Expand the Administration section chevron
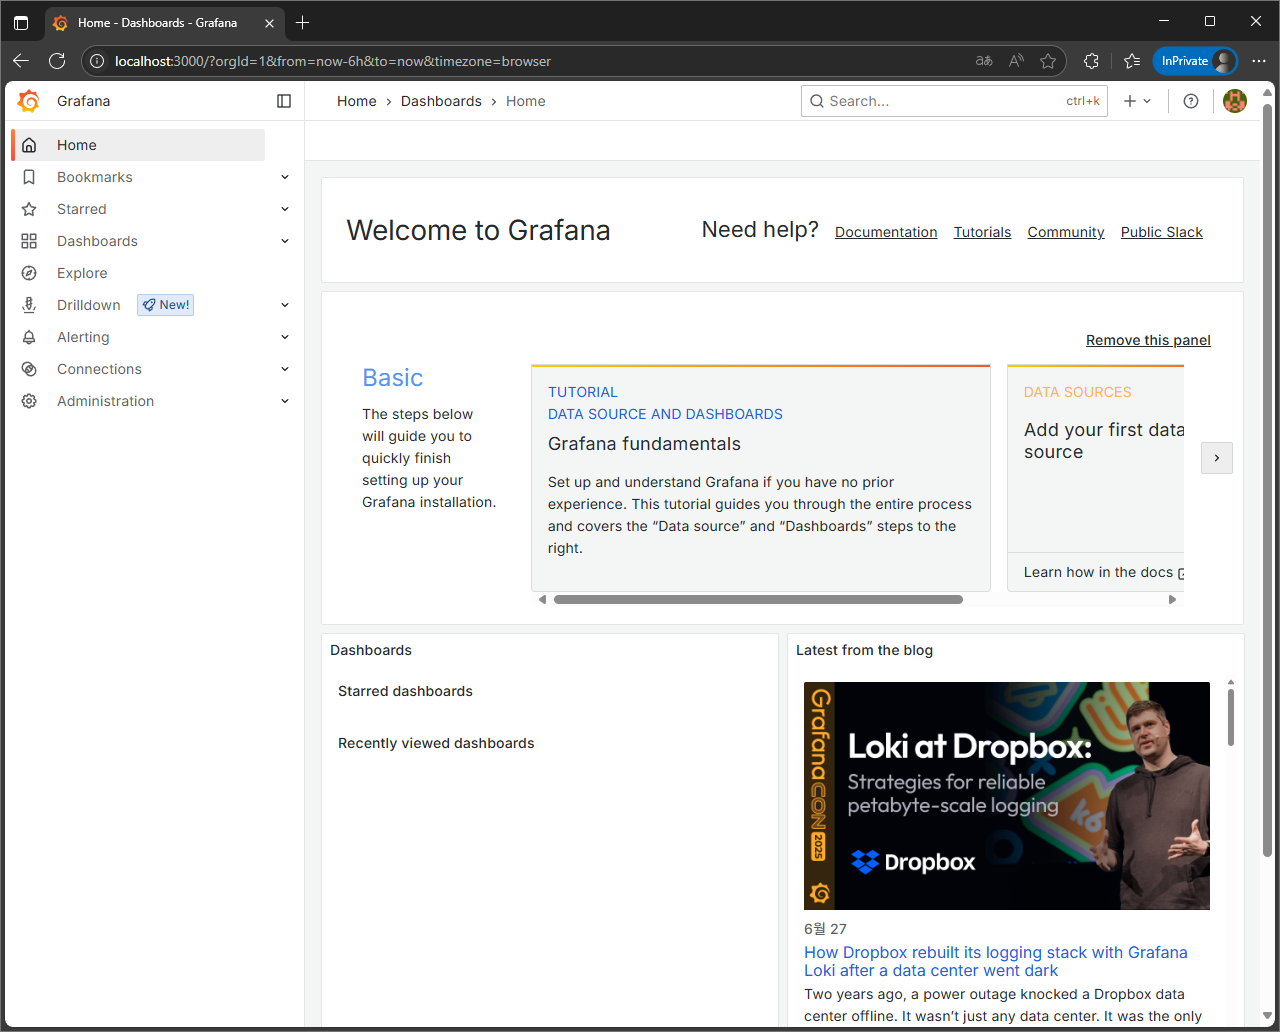This screenshot has width=1280, height=1032. (285, 401)
